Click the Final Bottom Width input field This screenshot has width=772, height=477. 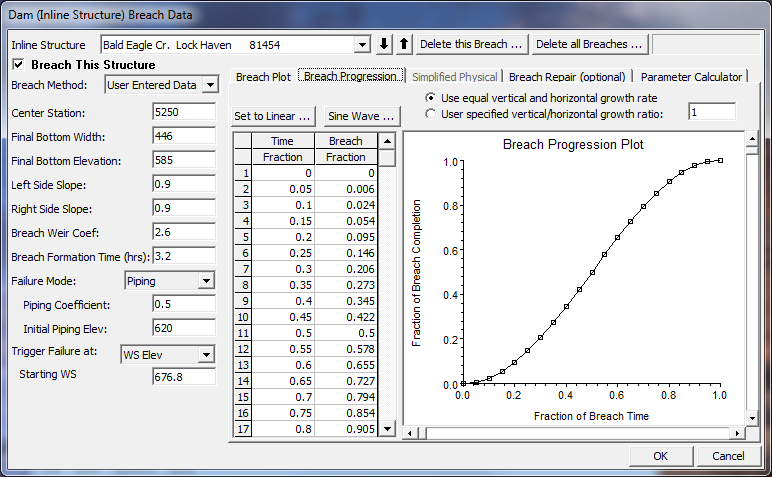coord(184,137)
